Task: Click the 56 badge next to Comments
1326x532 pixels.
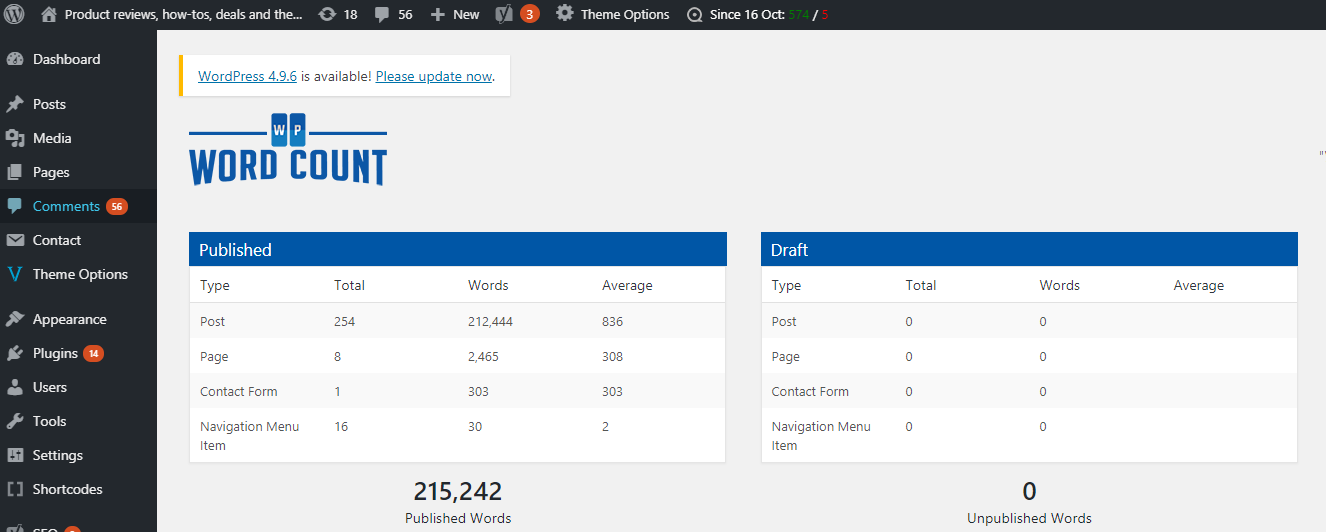Action: [117, 206]
